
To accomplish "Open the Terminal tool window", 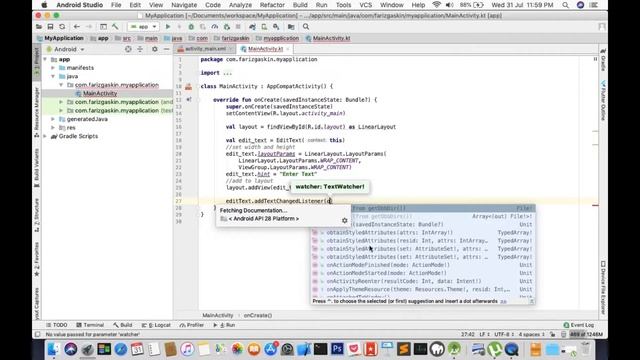I will (x=90, y=325).
